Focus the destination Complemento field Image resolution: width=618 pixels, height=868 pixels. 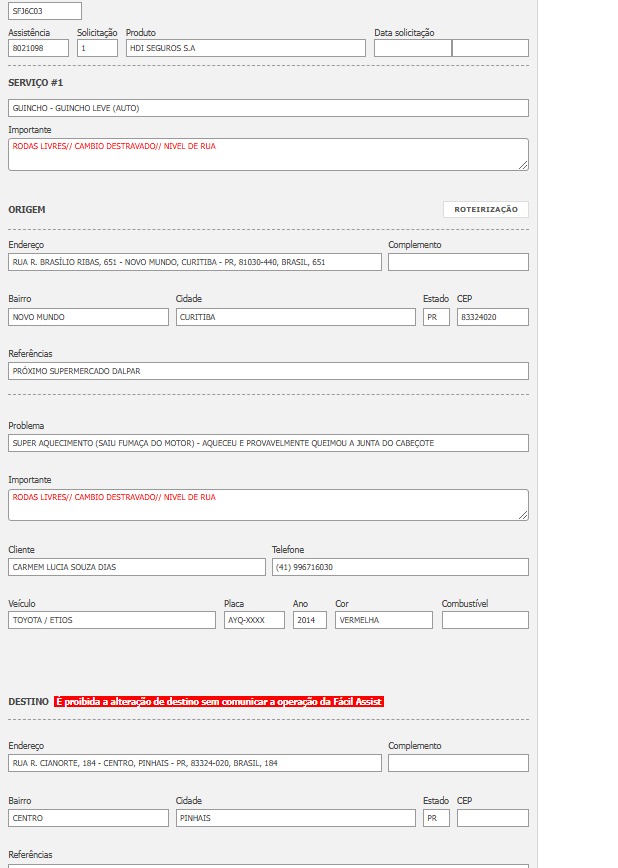coord(459,763)
